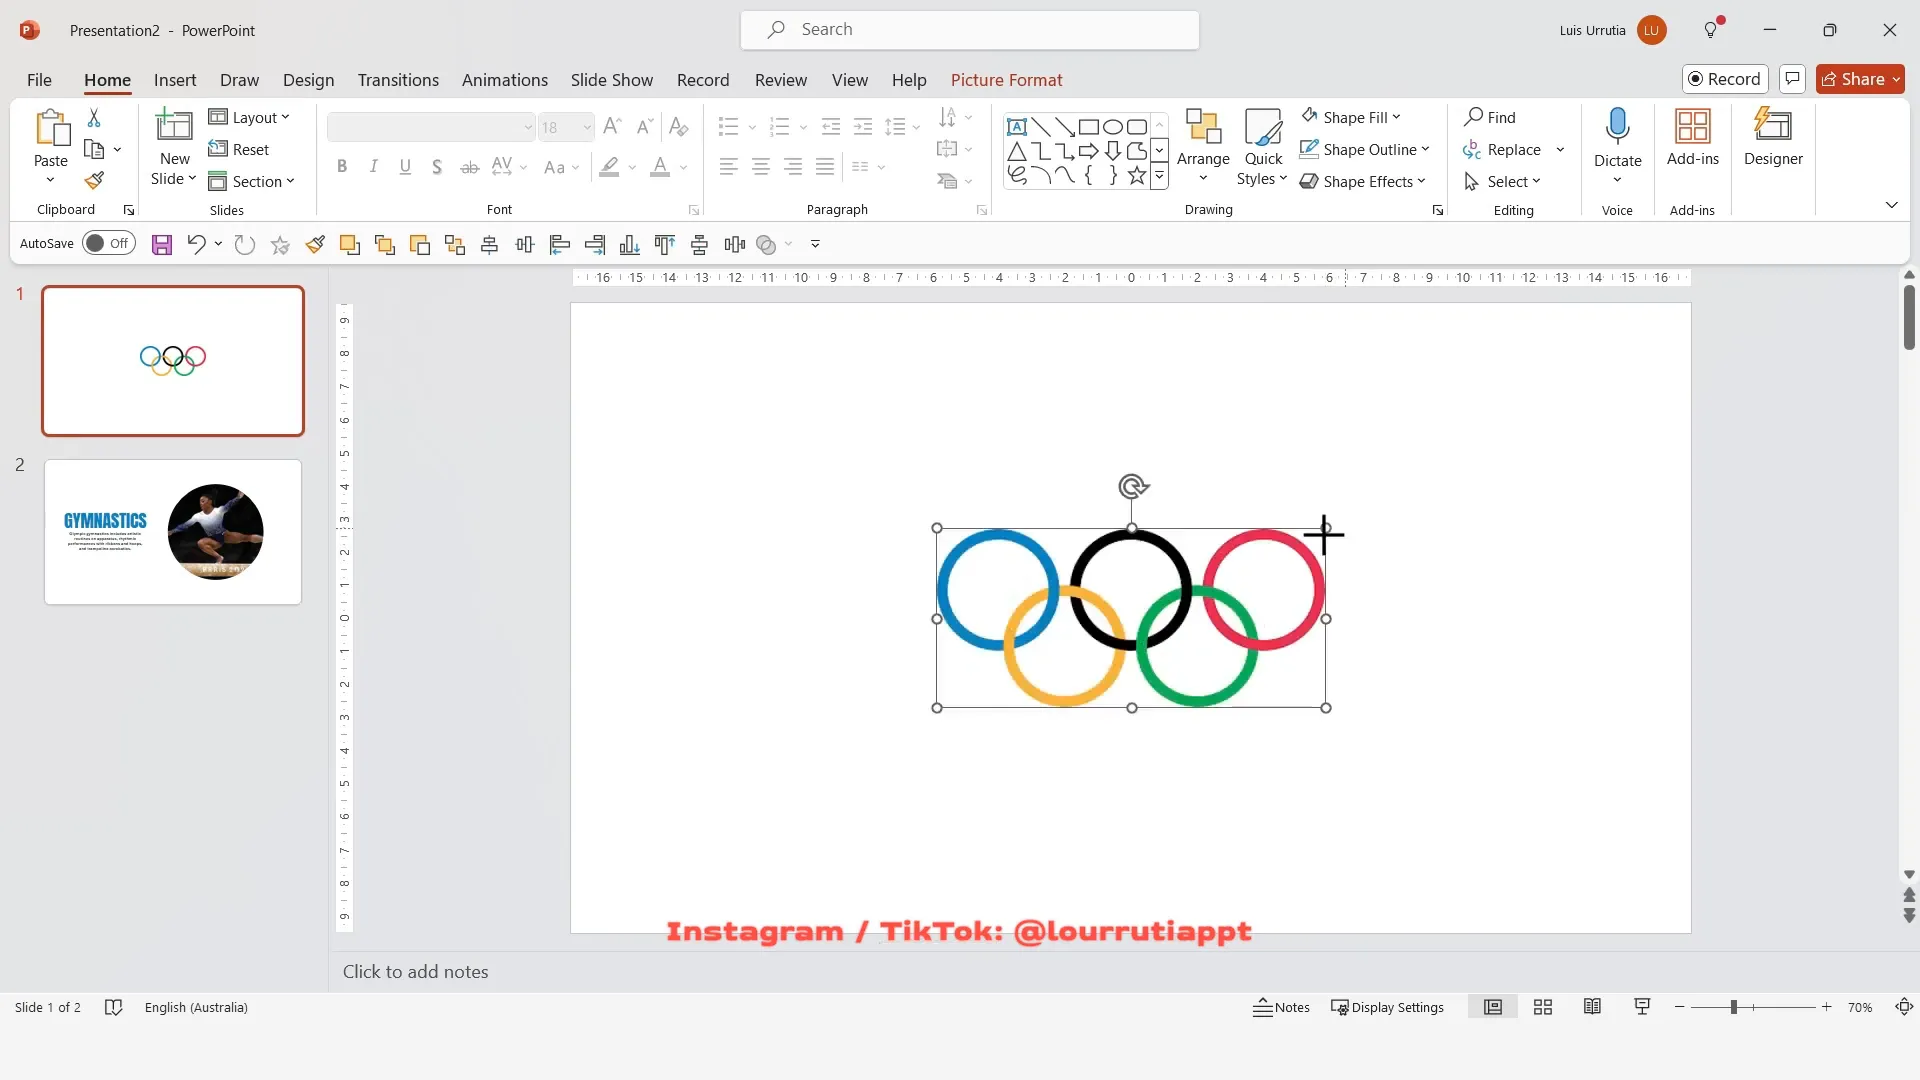Image resolution: width=1920 pixels, height=1080 pixels.
Task: Open the Picture Format tab
Action: [1006, 80]
